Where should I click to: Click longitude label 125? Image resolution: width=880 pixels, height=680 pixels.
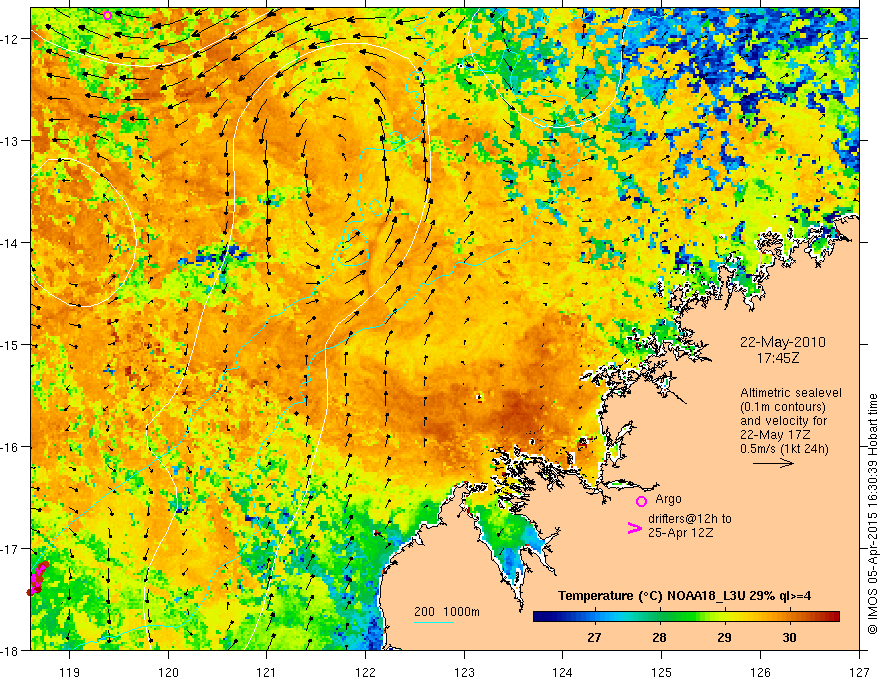coord(662,672)
